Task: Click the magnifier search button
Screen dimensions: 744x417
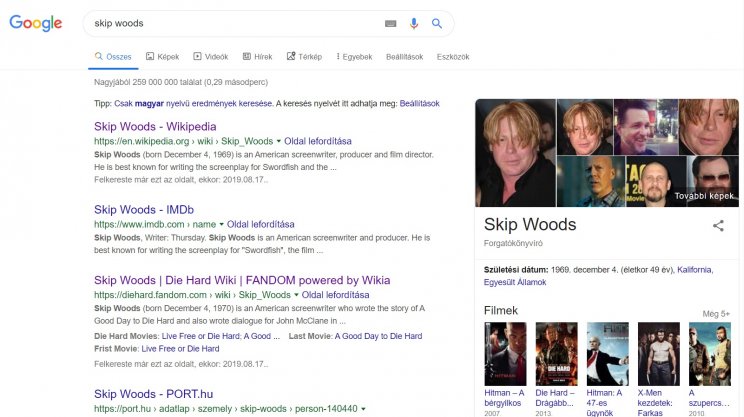Action: (437, 23)
